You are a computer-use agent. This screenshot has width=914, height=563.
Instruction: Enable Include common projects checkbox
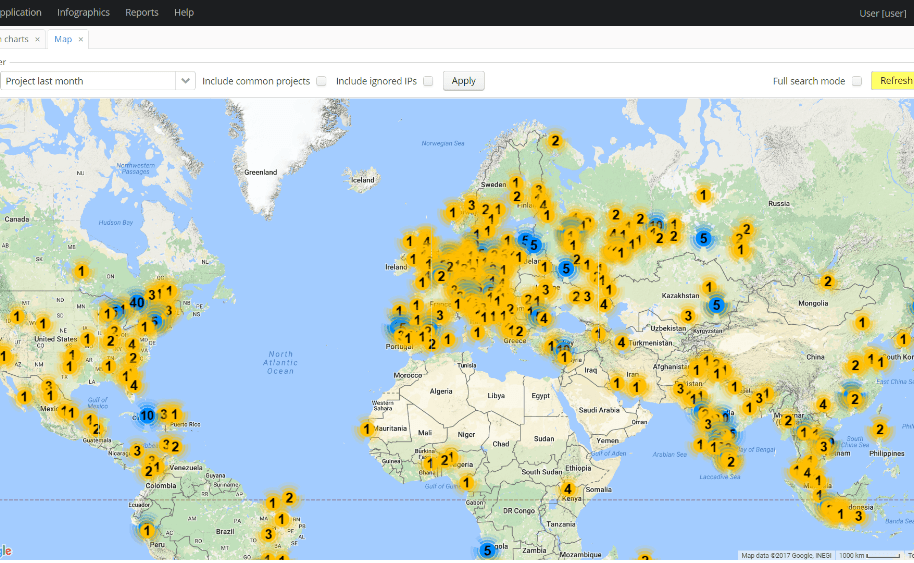coord(321,81)
